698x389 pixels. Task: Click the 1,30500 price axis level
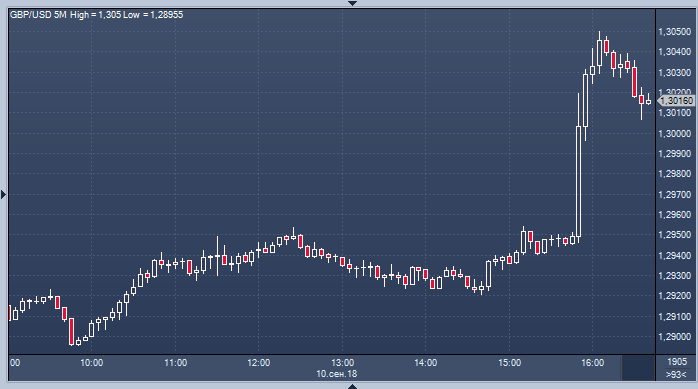(675, 32)
